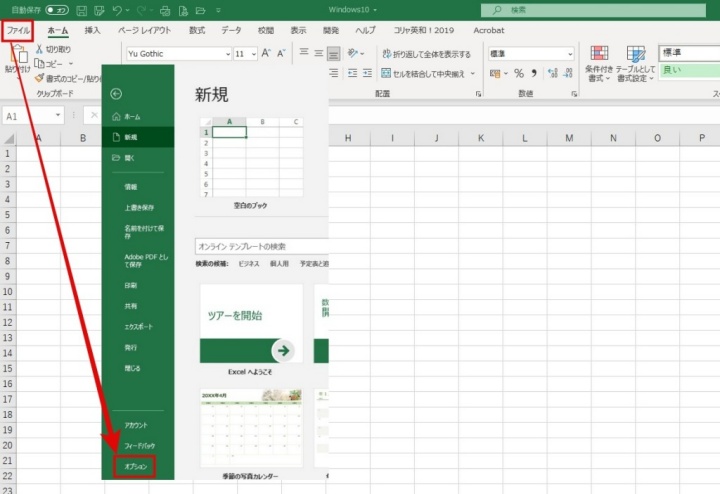Switch to the 校閲 ribbon tab
The image size is (720, 494).
click(265, 30)
